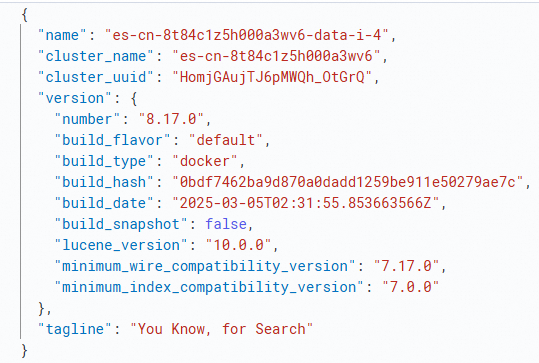Click the build_hash value string
Screen dimensions: 539x363
[x=348, y=182]
